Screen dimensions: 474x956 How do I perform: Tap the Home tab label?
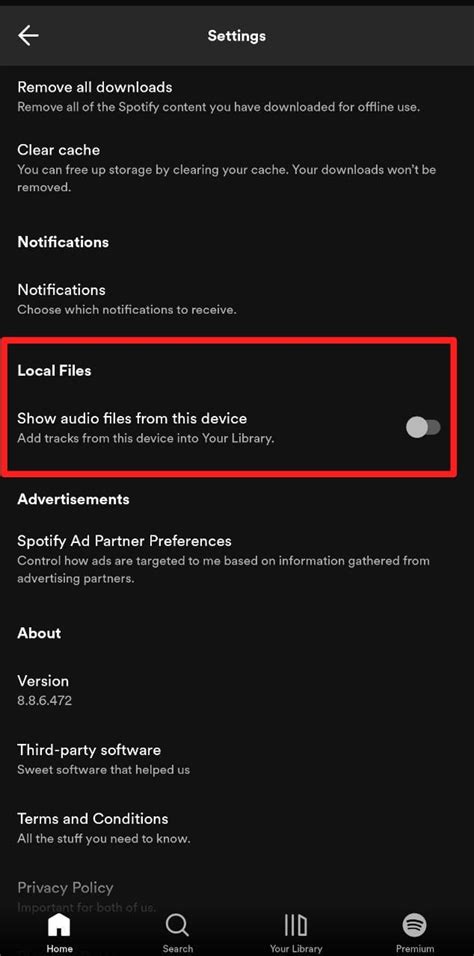(x=59, y=949)
